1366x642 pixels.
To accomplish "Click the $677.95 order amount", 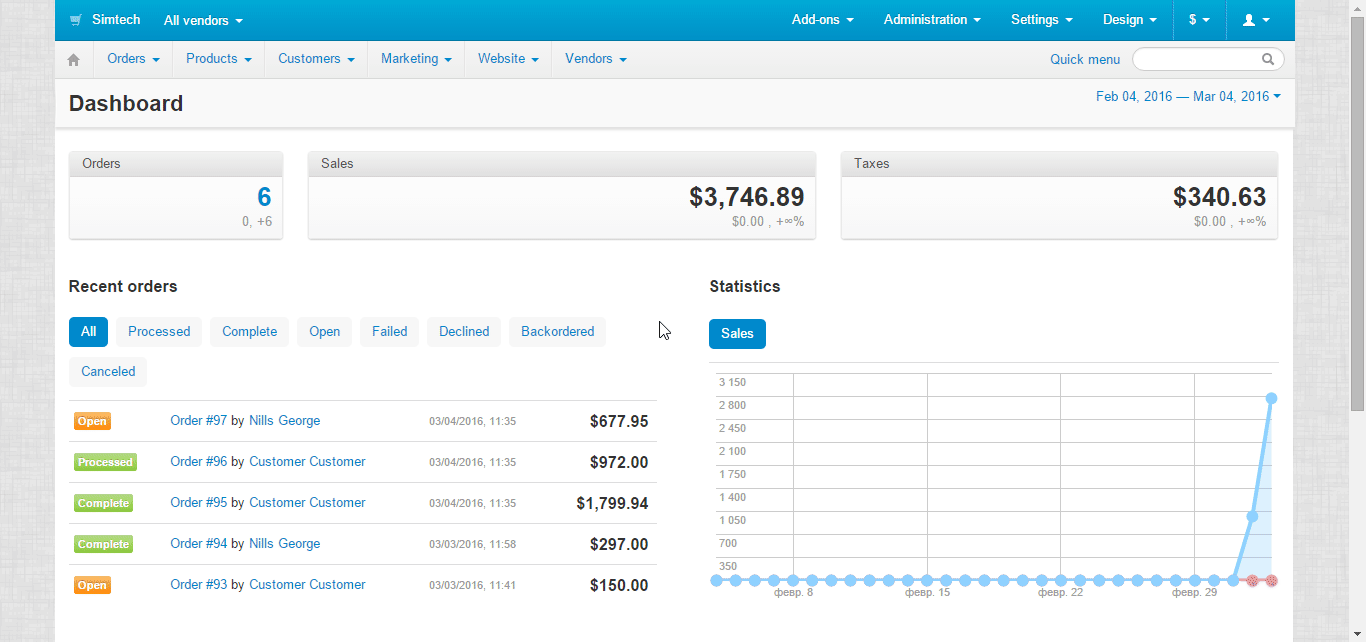I will (619, 422).
